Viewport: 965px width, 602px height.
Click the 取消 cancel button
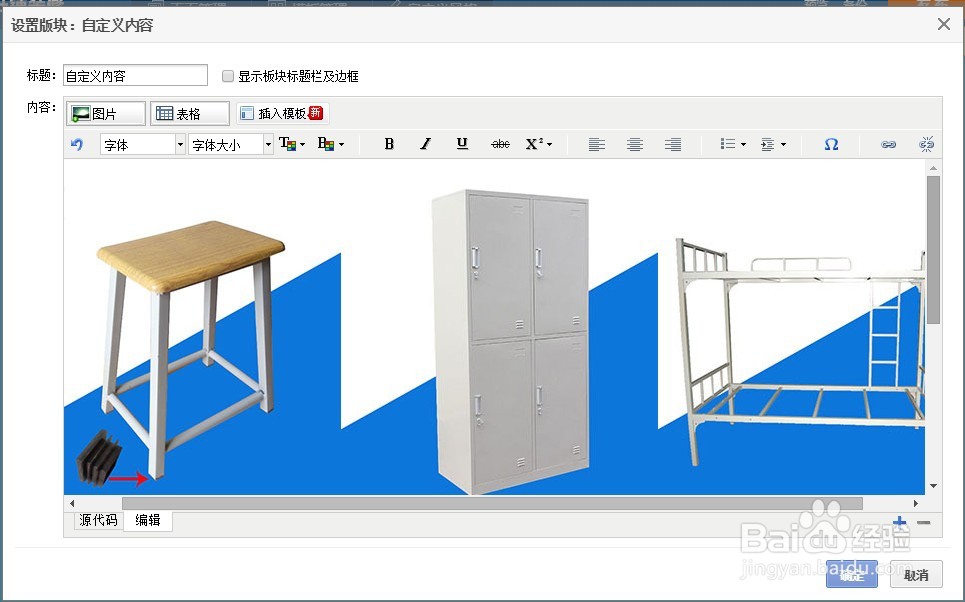916,574
